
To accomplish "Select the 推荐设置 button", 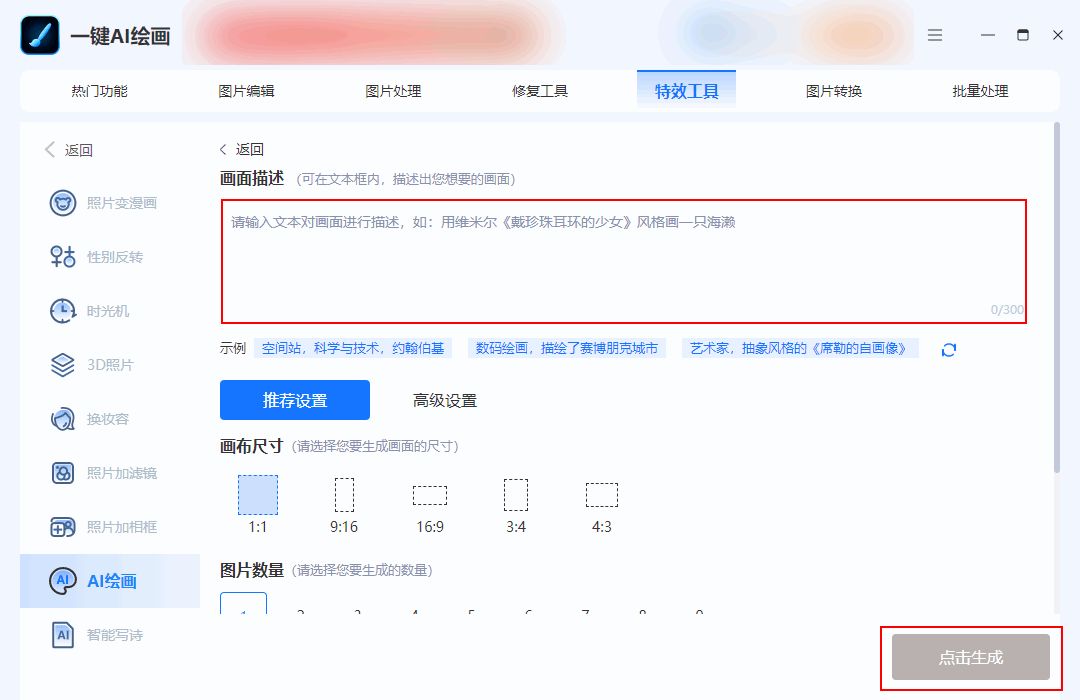I will click(x=295, y=400).
